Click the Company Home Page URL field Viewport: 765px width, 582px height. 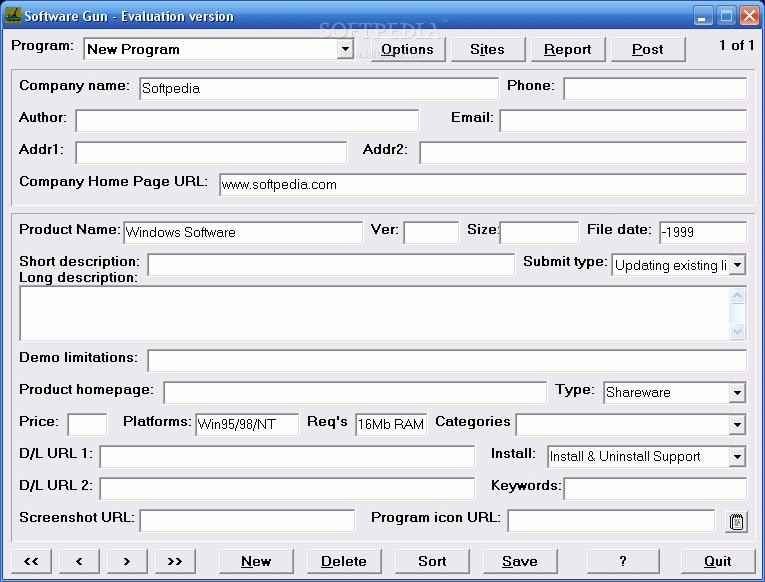[483, 185]
